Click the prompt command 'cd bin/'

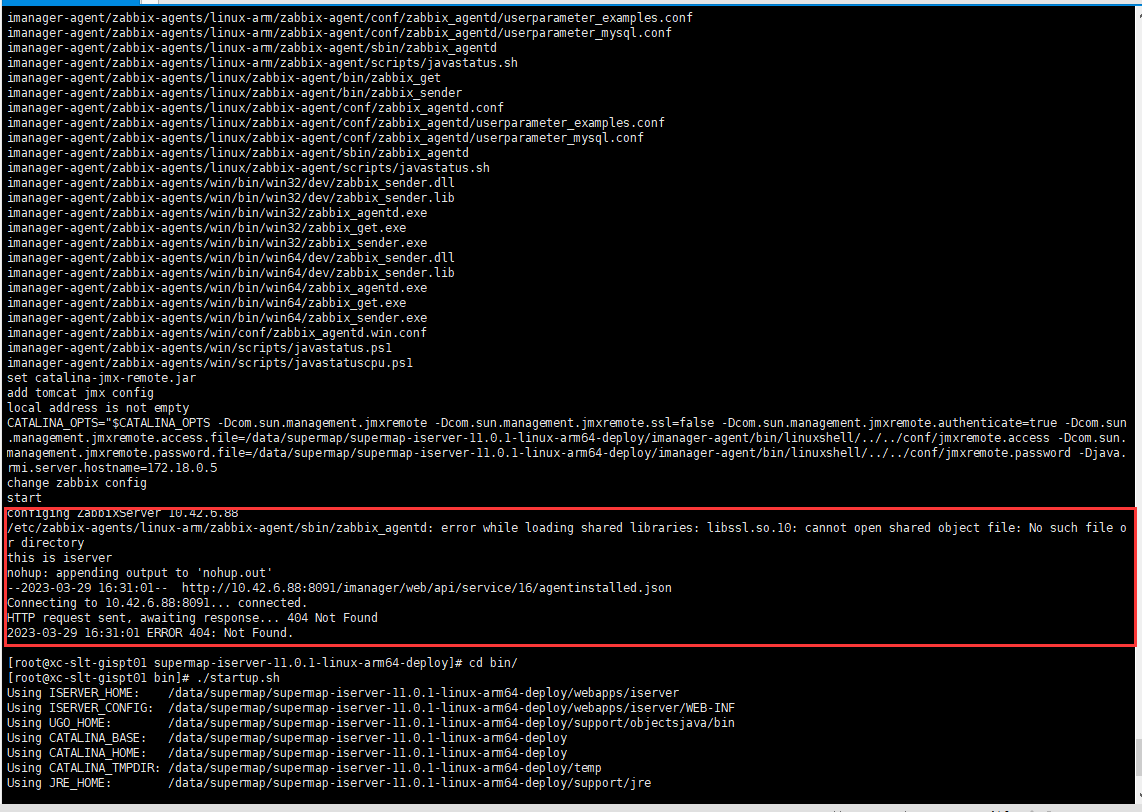tap(492, 663)
